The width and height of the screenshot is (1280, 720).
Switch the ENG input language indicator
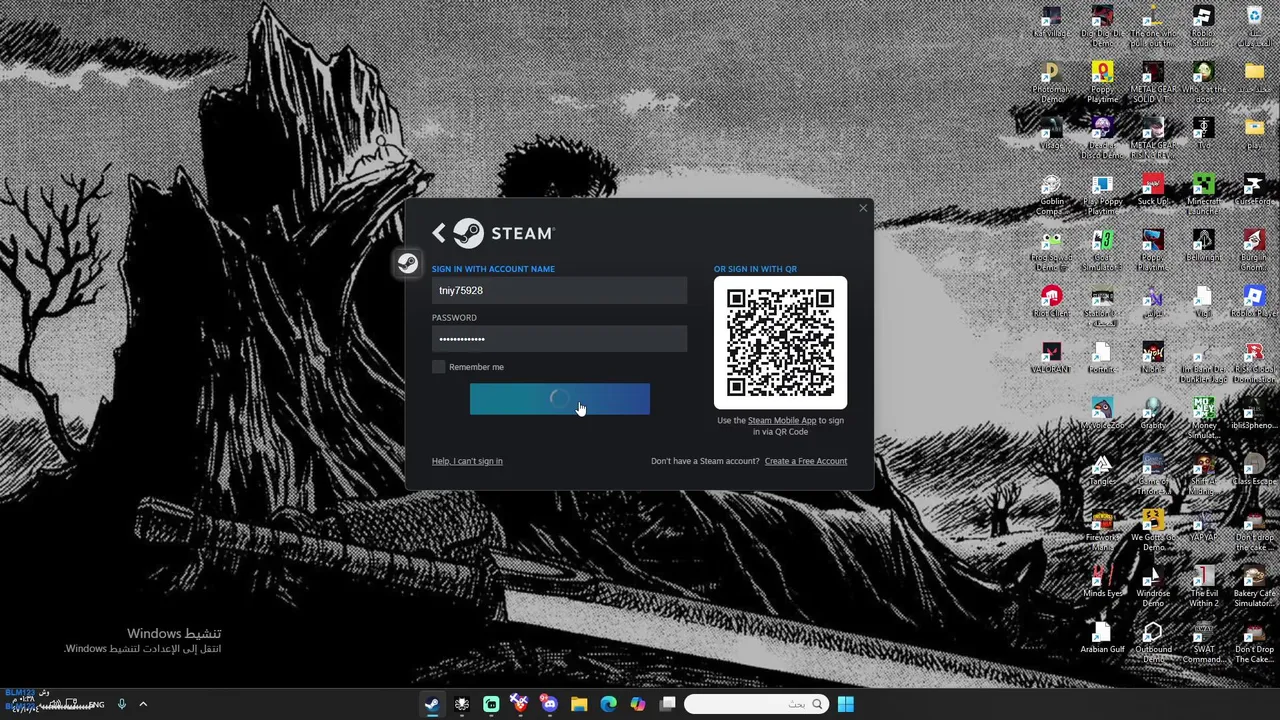coord(96,705)
